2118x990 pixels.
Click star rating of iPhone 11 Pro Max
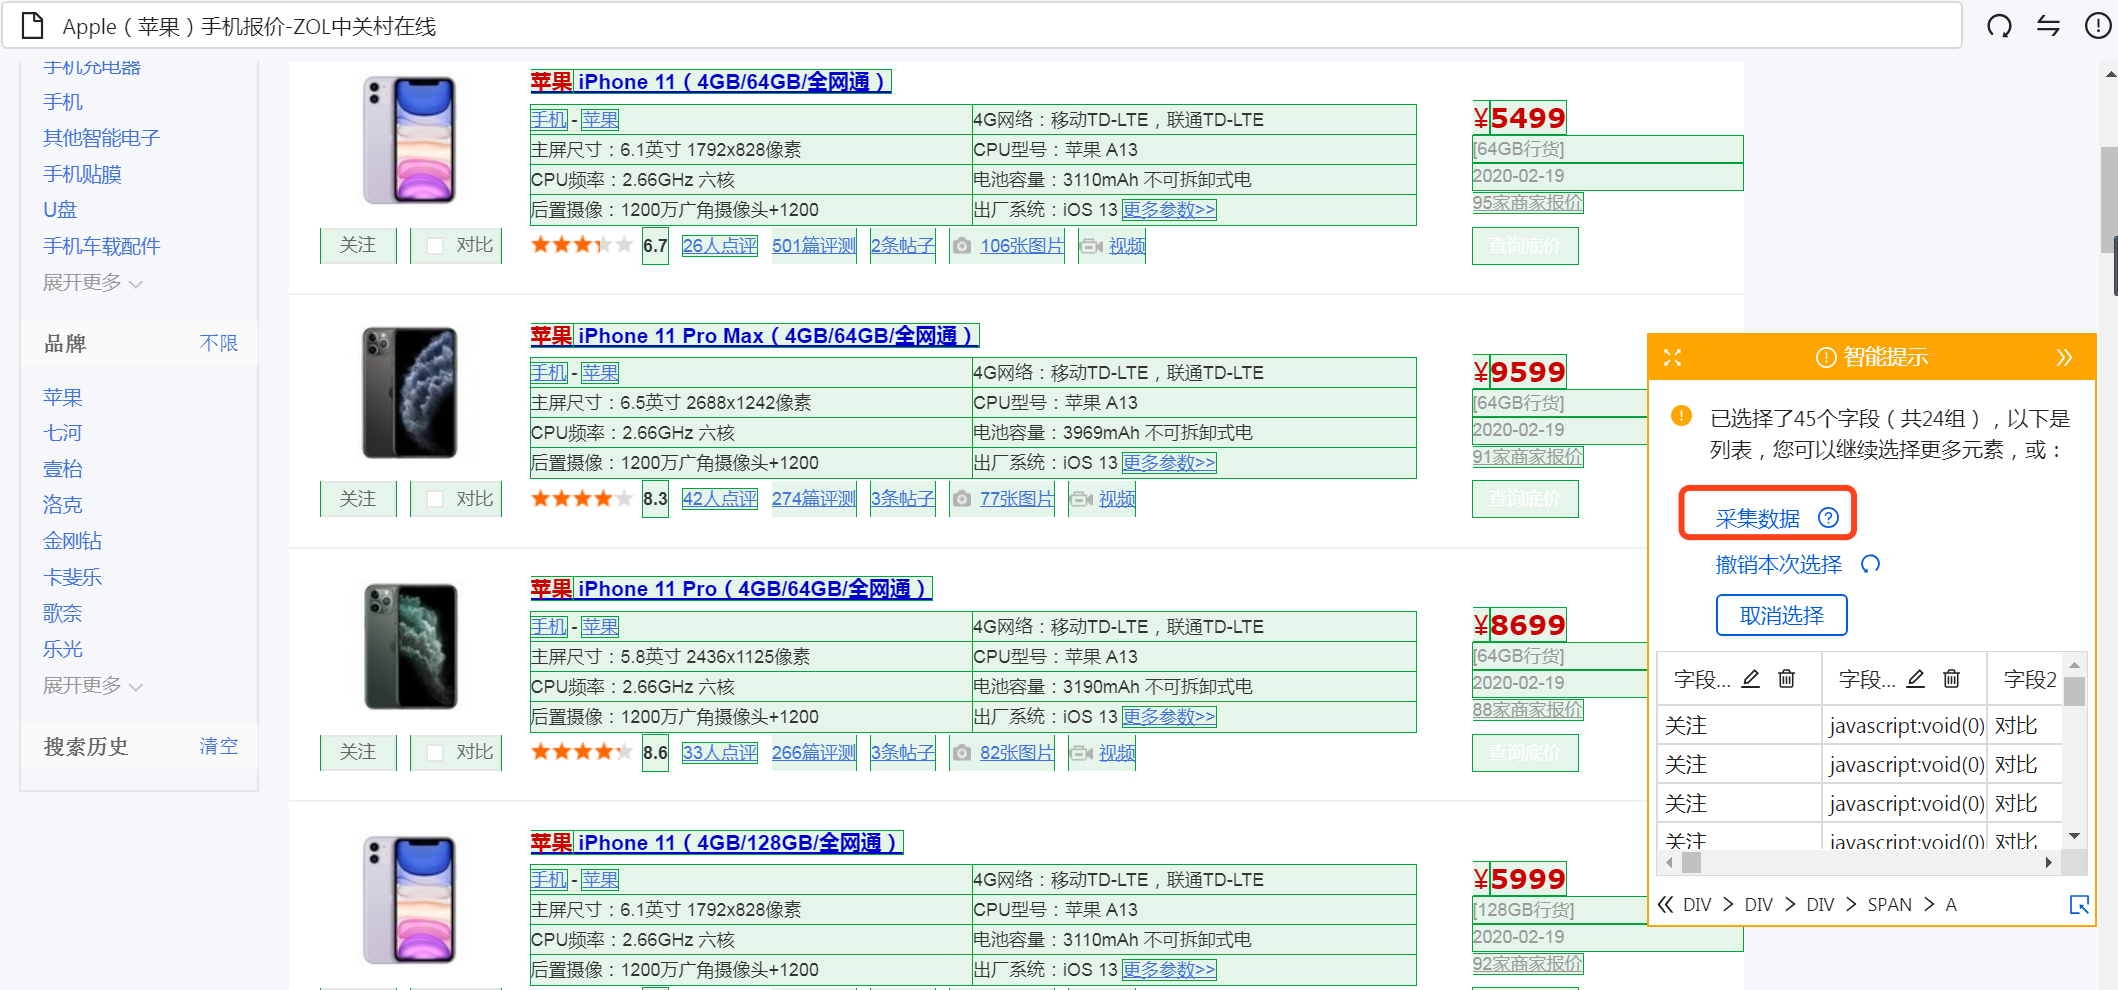point(581,498)
